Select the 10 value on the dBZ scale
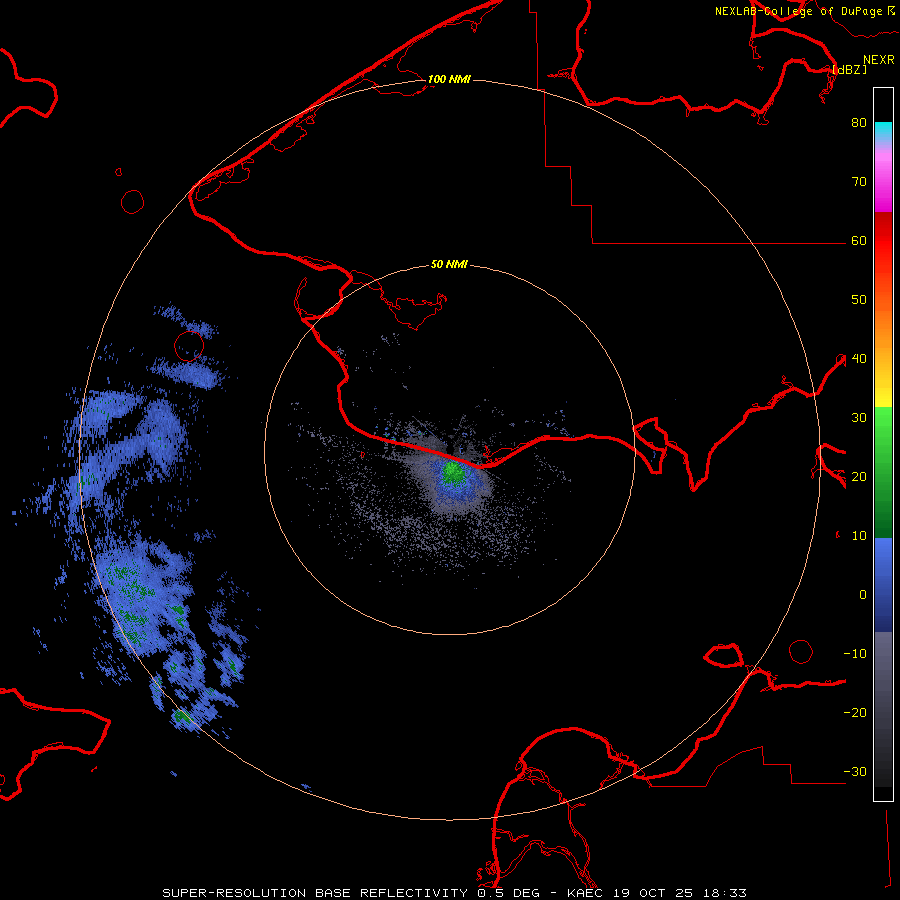 pyautogui.click(x=859, y=536)
